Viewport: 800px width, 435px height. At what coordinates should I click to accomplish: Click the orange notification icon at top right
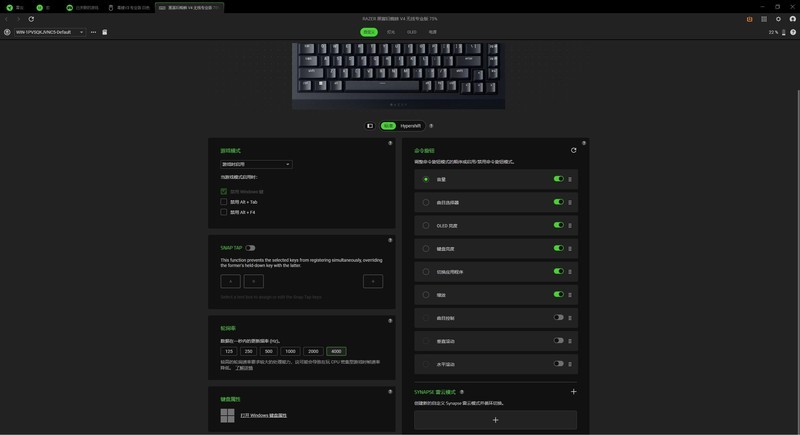(749, 19)
